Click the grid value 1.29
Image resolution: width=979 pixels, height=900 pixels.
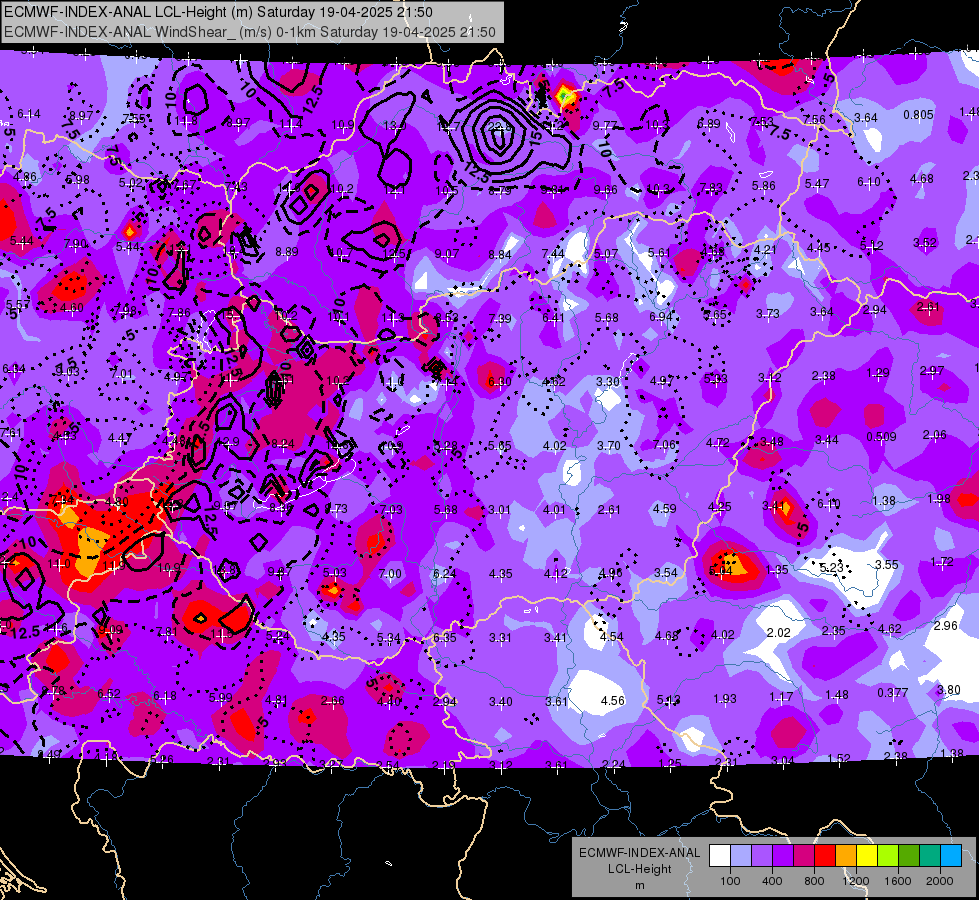click(x=878, y=373)
